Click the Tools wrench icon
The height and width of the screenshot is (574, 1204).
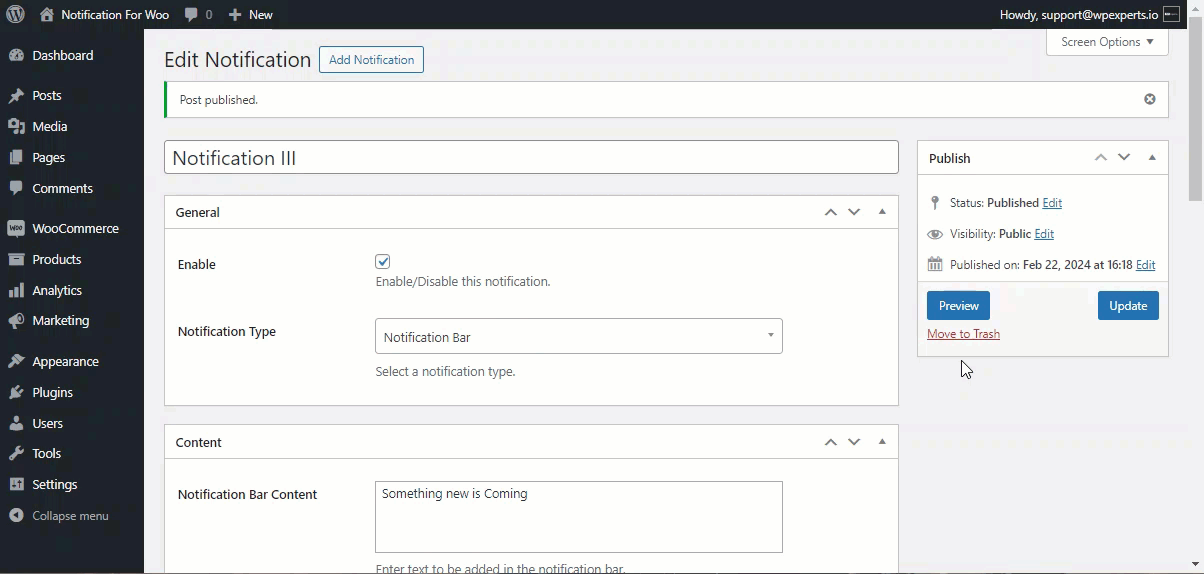(x=16, y=453)
